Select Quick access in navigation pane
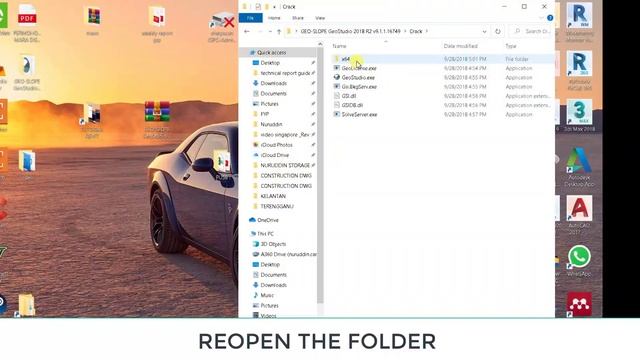 271,53
